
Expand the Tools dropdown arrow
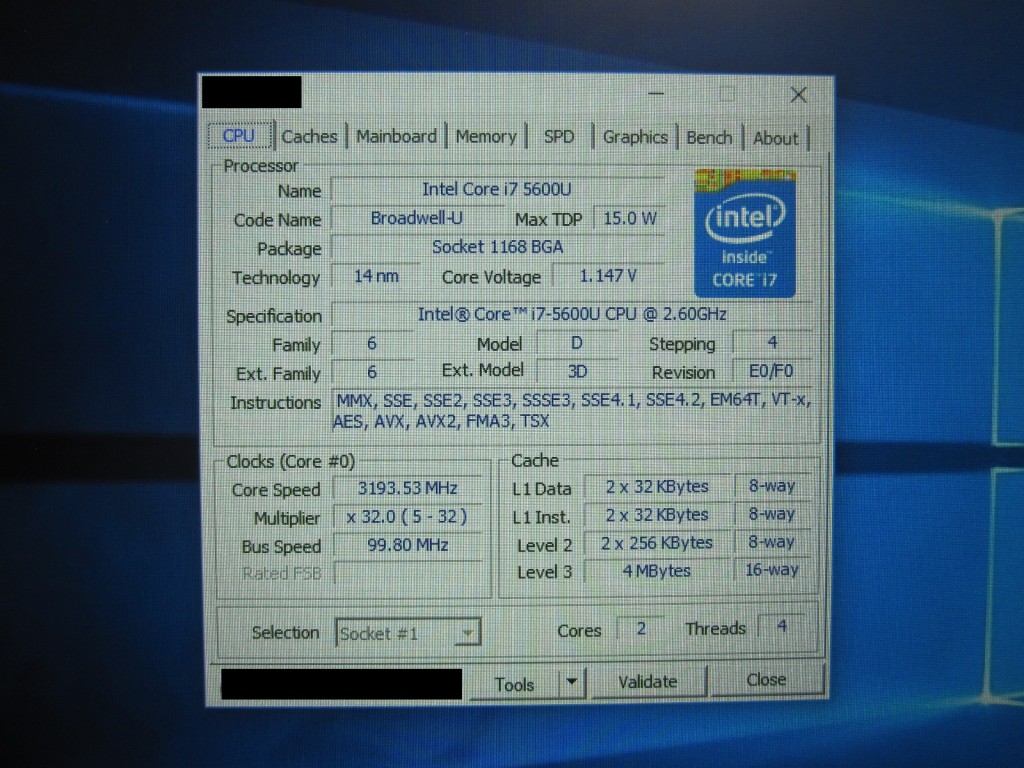(572, 683)
